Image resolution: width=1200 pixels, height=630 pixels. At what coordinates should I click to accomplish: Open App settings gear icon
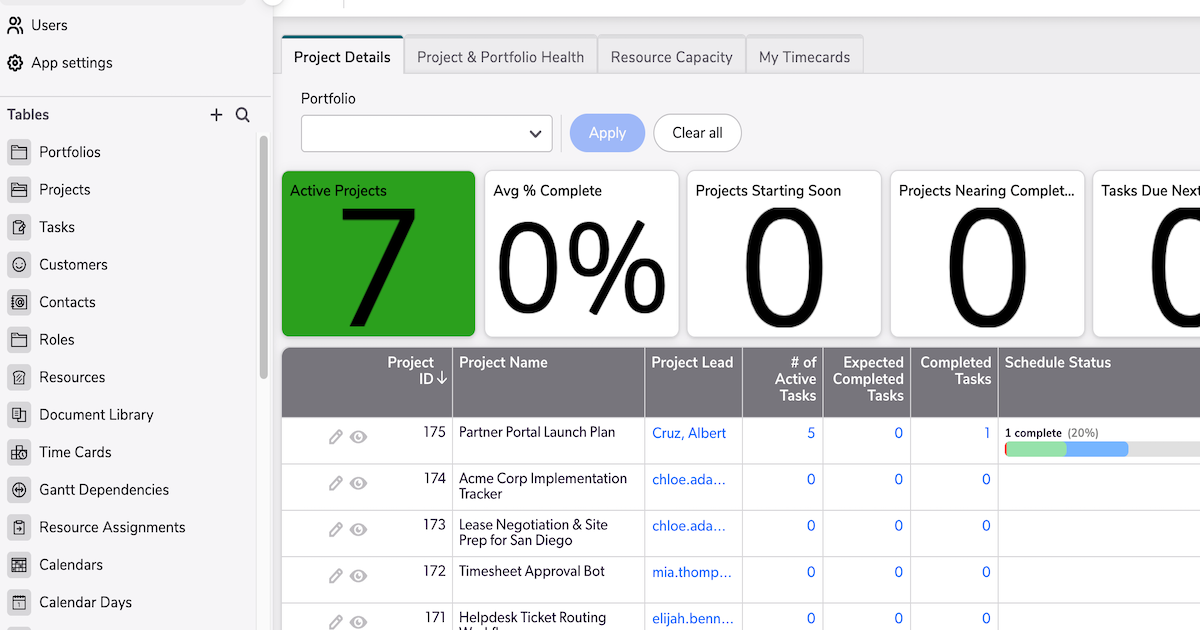(15, 63)
